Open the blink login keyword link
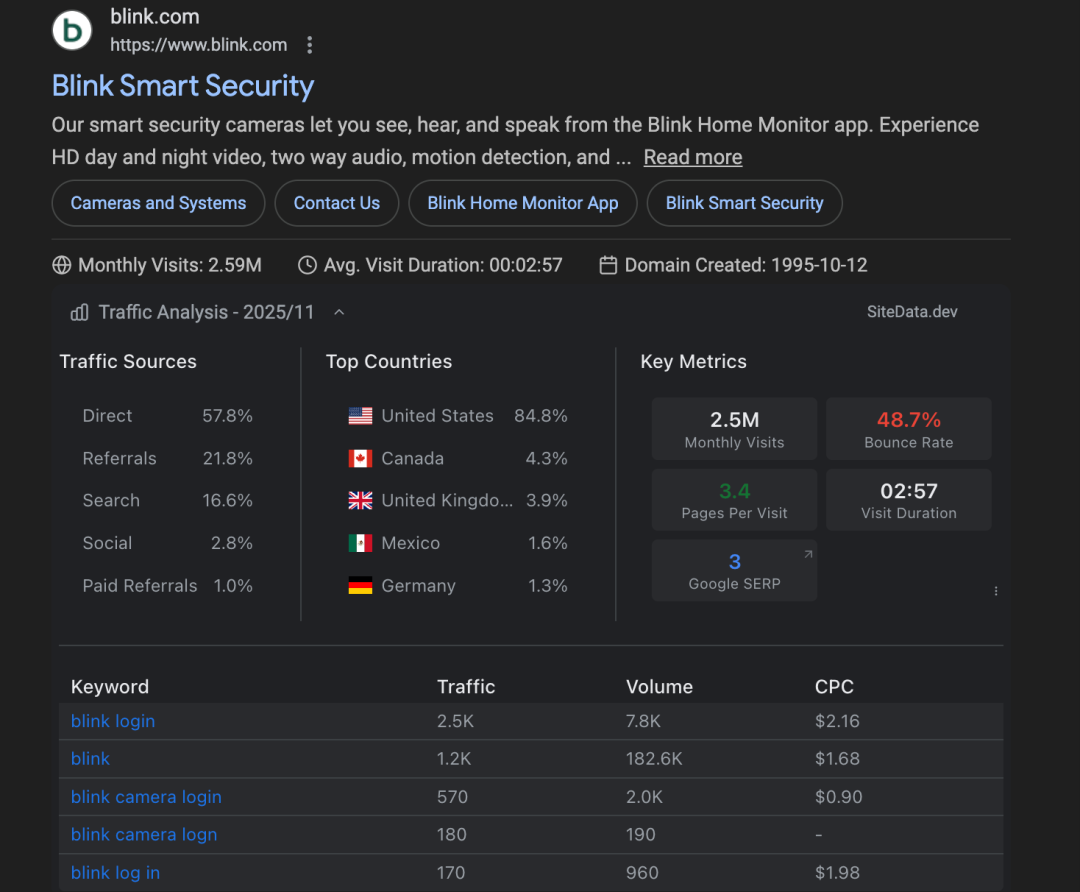This screenshot has width=1080, height=892. click(x=113, y=721)
